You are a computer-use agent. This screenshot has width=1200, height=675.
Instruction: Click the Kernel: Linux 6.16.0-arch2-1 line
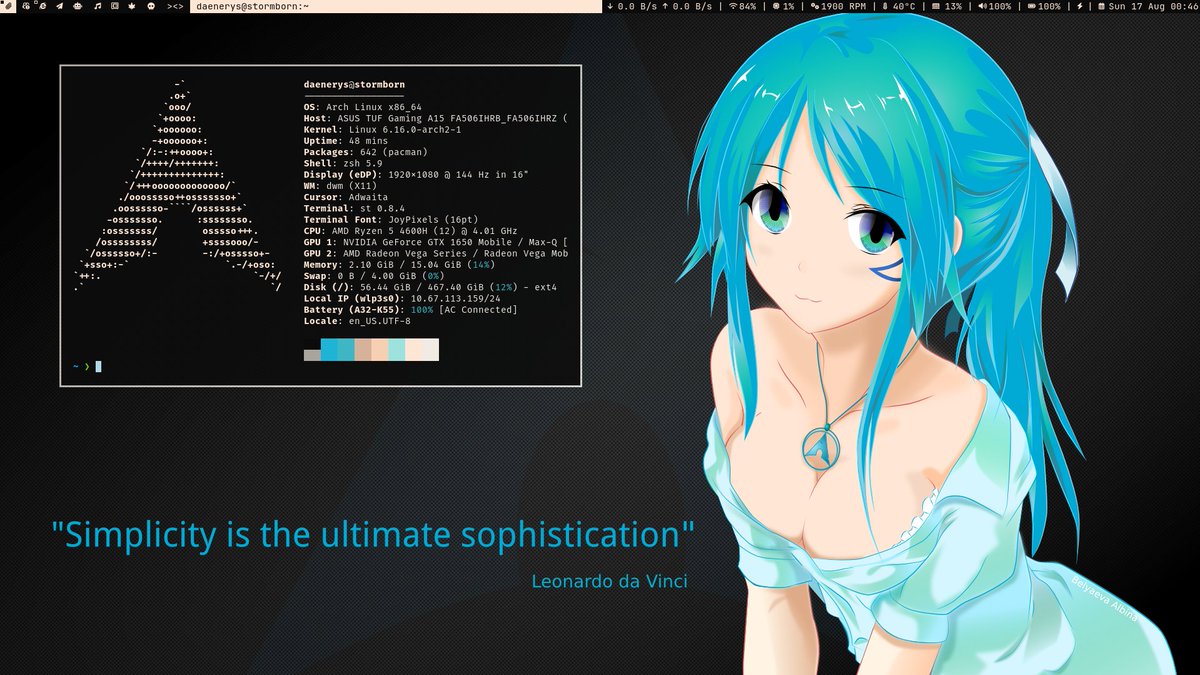coord(382,130)
